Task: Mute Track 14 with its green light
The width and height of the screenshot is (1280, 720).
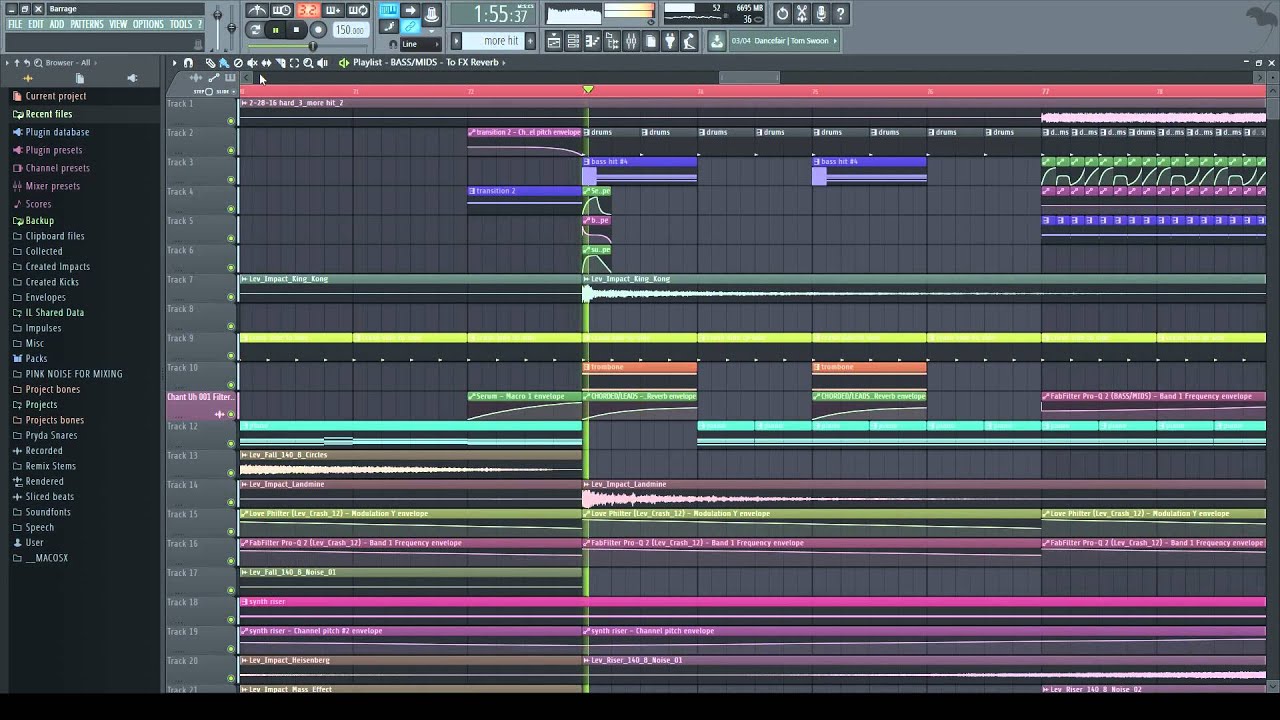Action: pyautogui.click(x=231, y=502)
